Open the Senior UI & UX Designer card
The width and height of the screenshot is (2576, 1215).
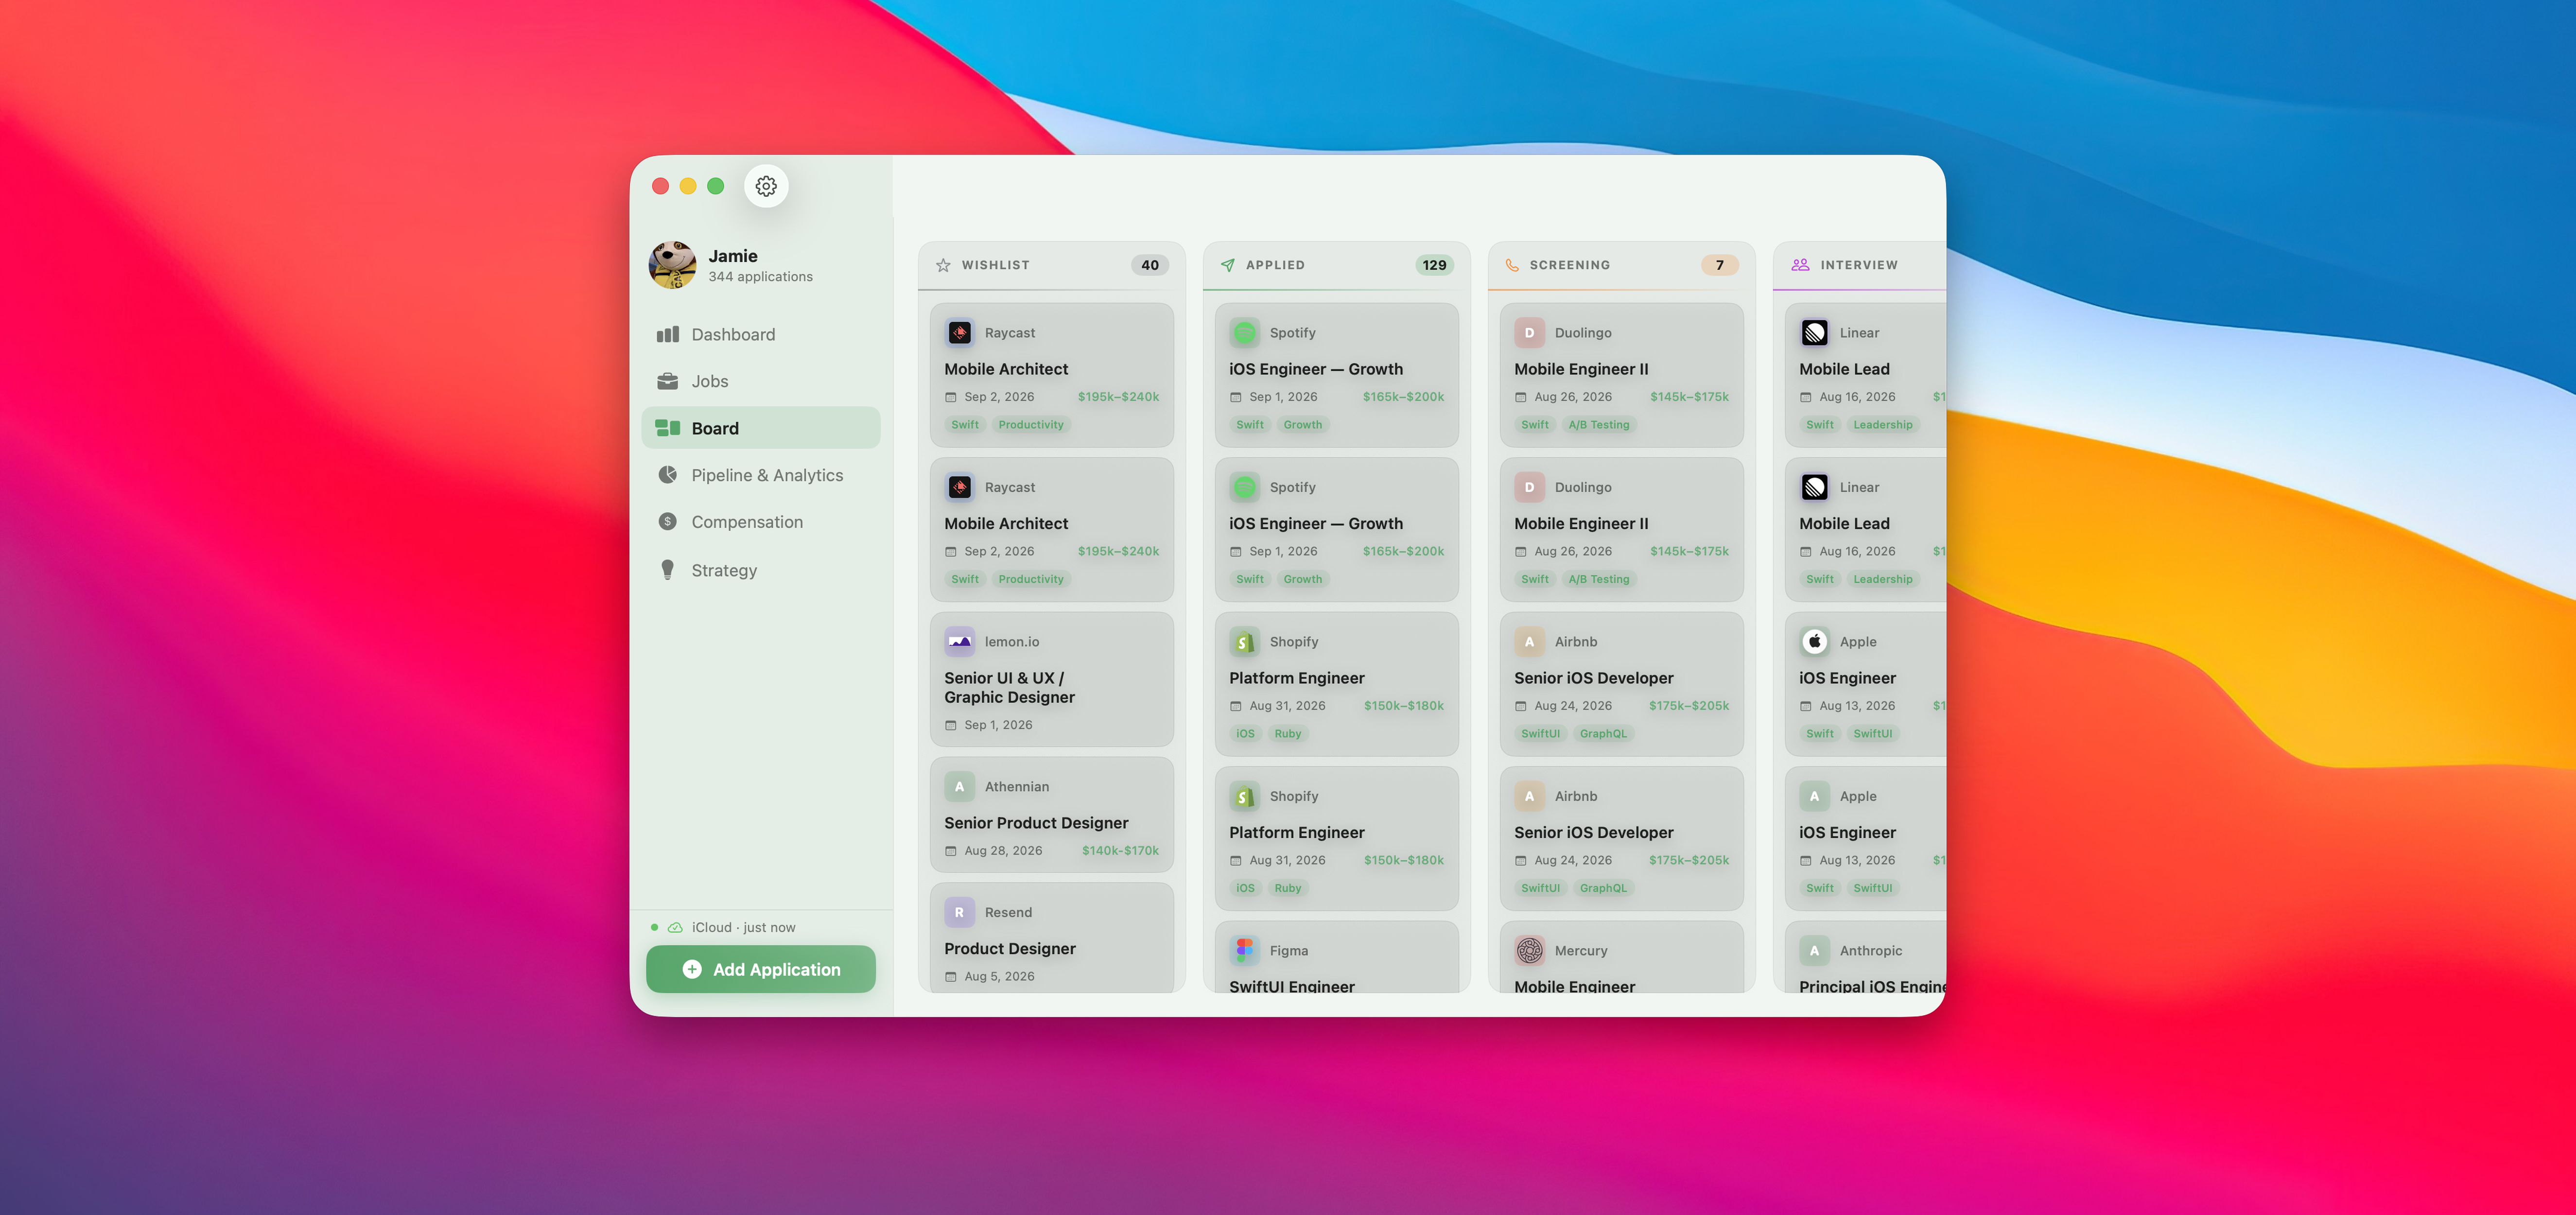click(x=1052, y=680)
